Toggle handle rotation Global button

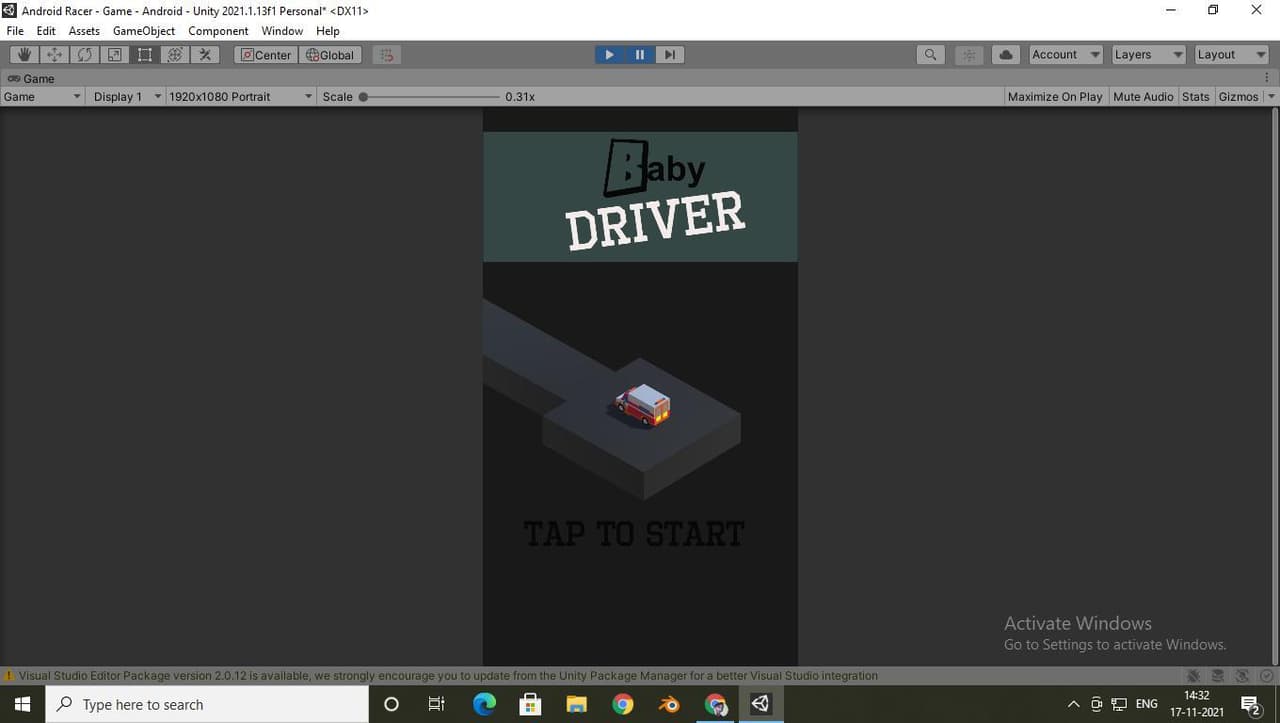tap(330, 55)
